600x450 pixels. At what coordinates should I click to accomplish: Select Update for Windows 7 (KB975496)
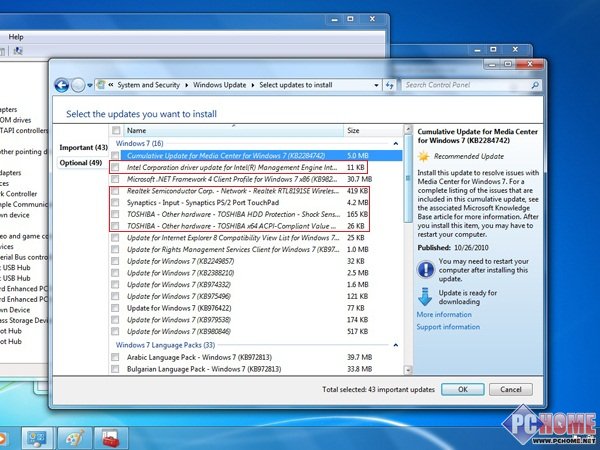pyautogui.click(x=255, y=296)
